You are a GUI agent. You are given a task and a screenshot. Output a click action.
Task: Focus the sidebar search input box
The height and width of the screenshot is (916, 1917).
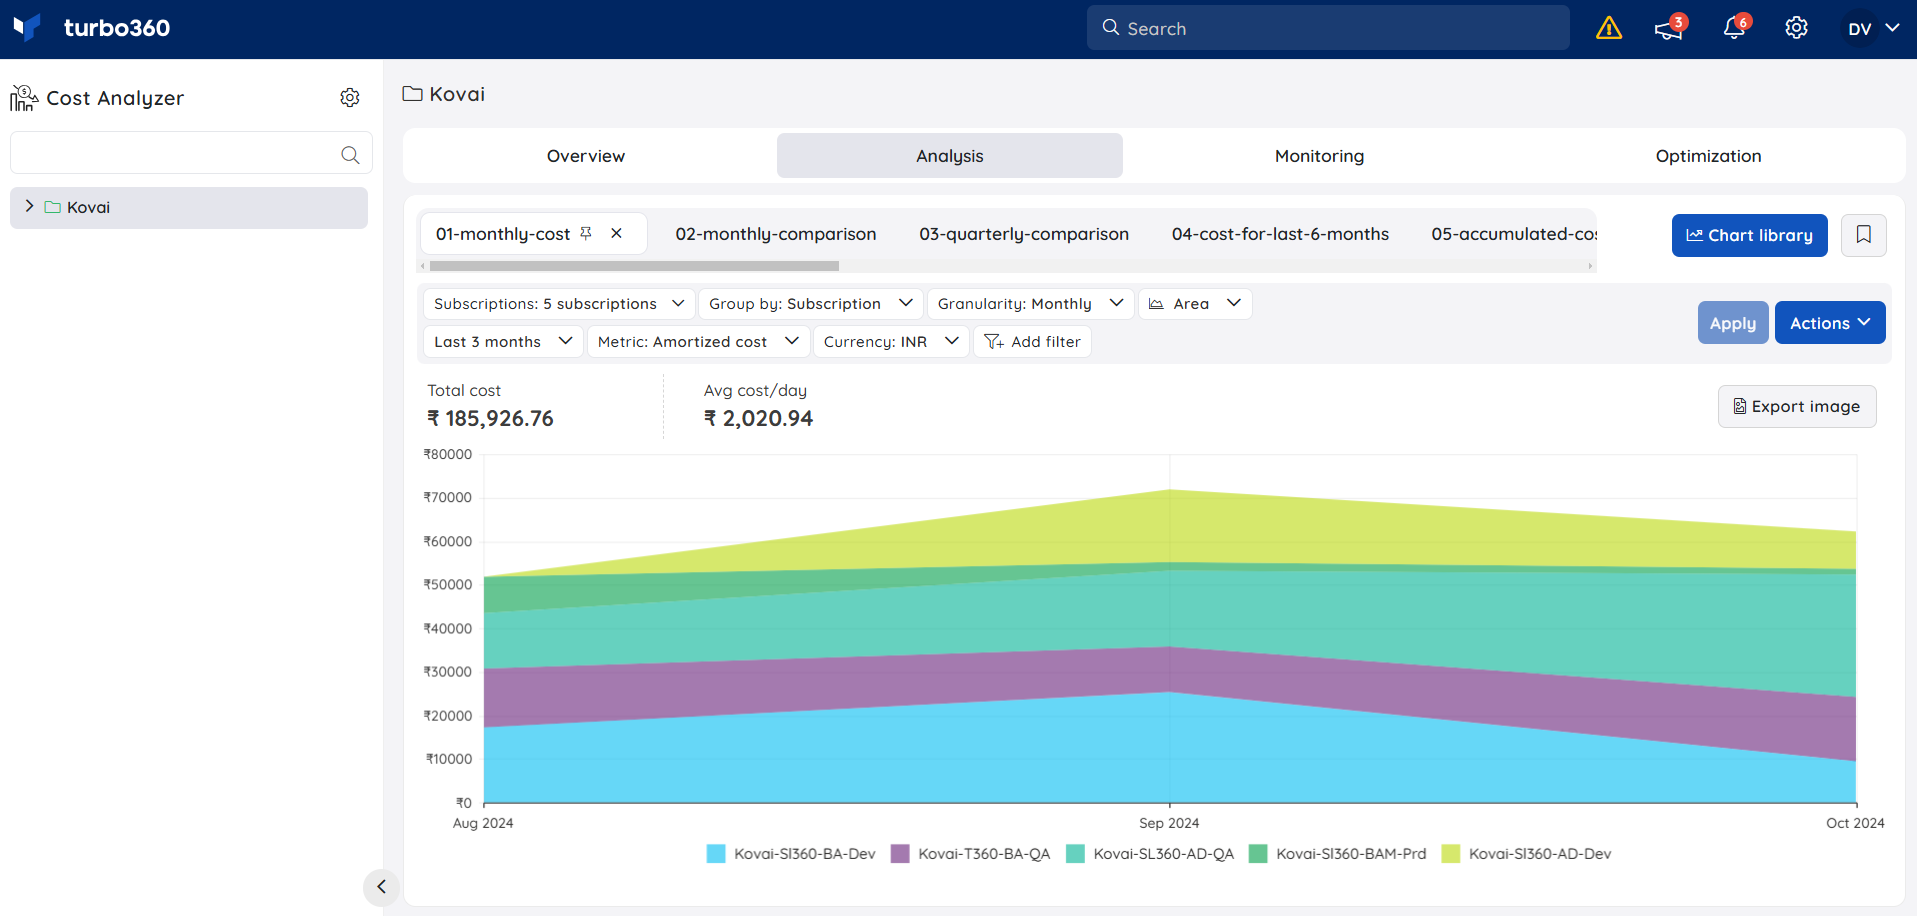(191, 153)
